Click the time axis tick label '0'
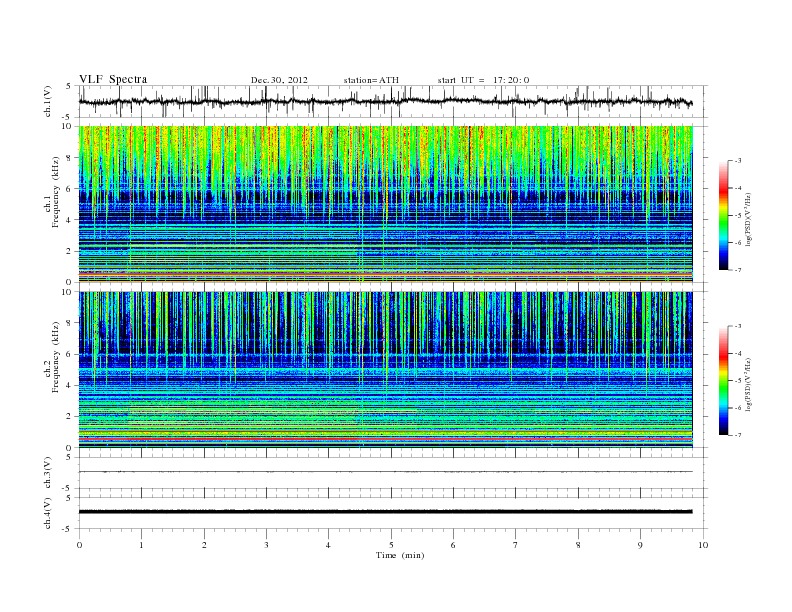Viewport: 792px width, 612px height. pyautogui.click(x=79, y=545)
